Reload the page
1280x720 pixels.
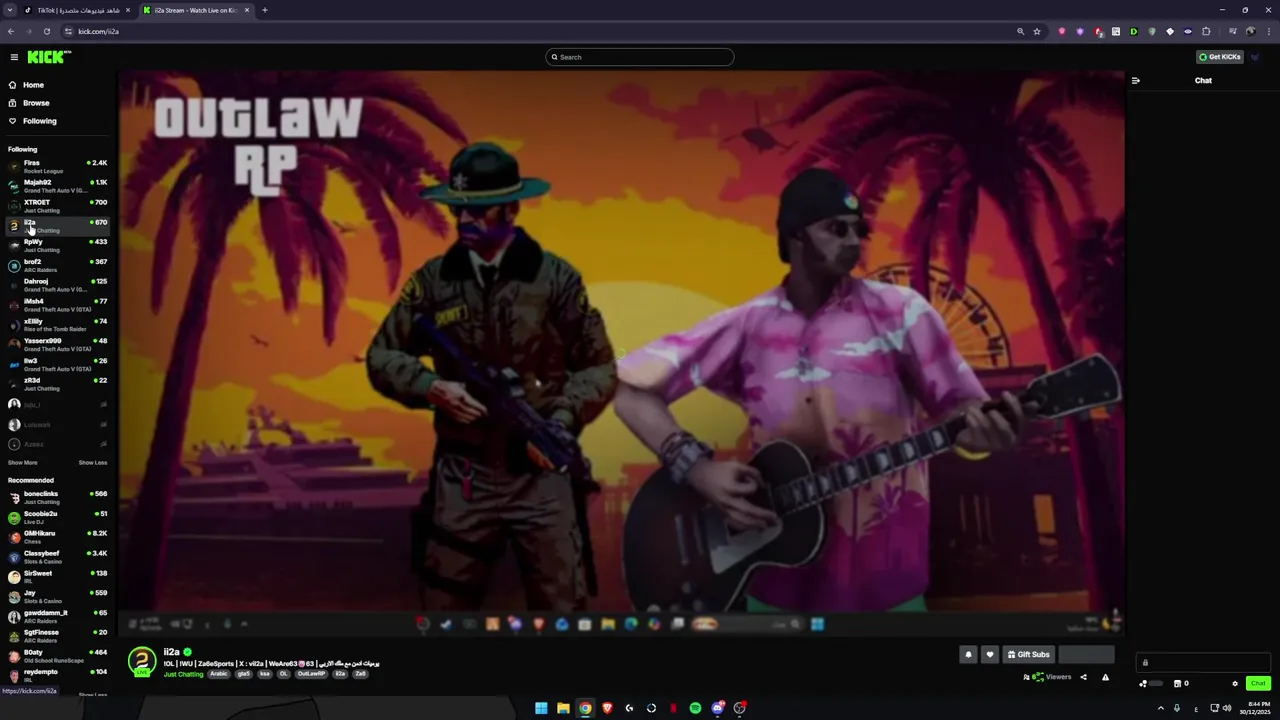[x=46, y=31]
